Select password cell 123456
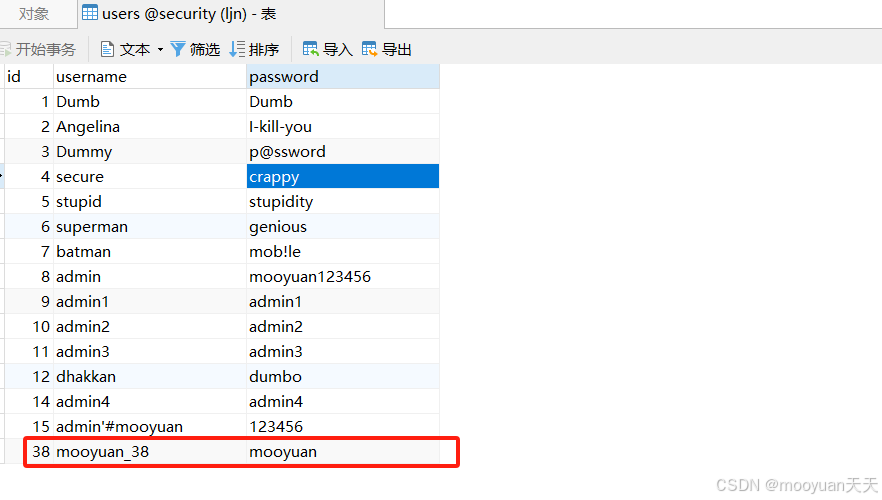The width and height of the screenshot is (882, 500). pos(343,427)
